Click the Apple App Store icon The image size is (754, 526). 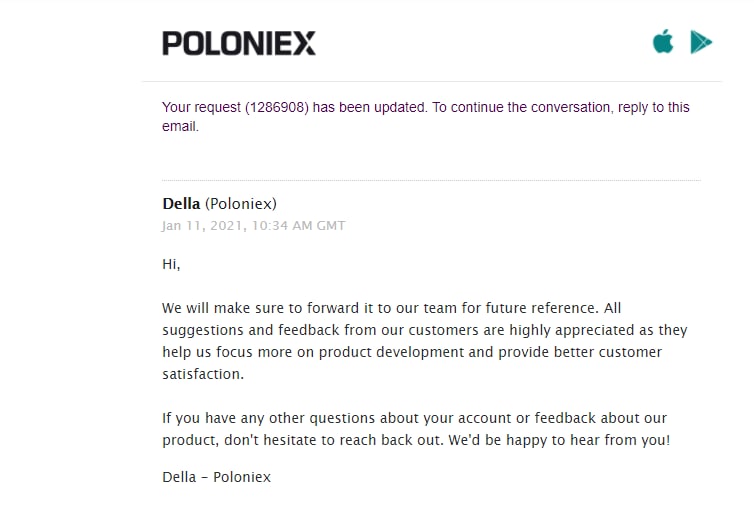tap(663, 41)
